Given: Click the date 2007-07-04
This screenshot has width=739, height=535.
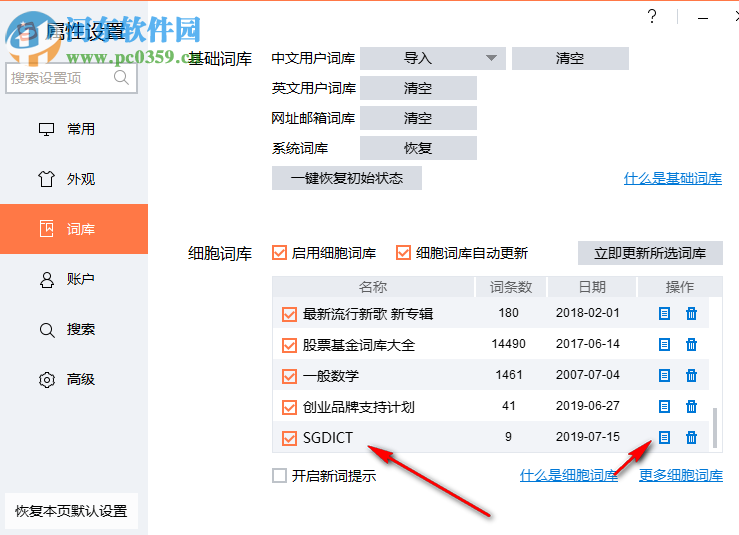Looking at the screenshot, I should [588, 375].
